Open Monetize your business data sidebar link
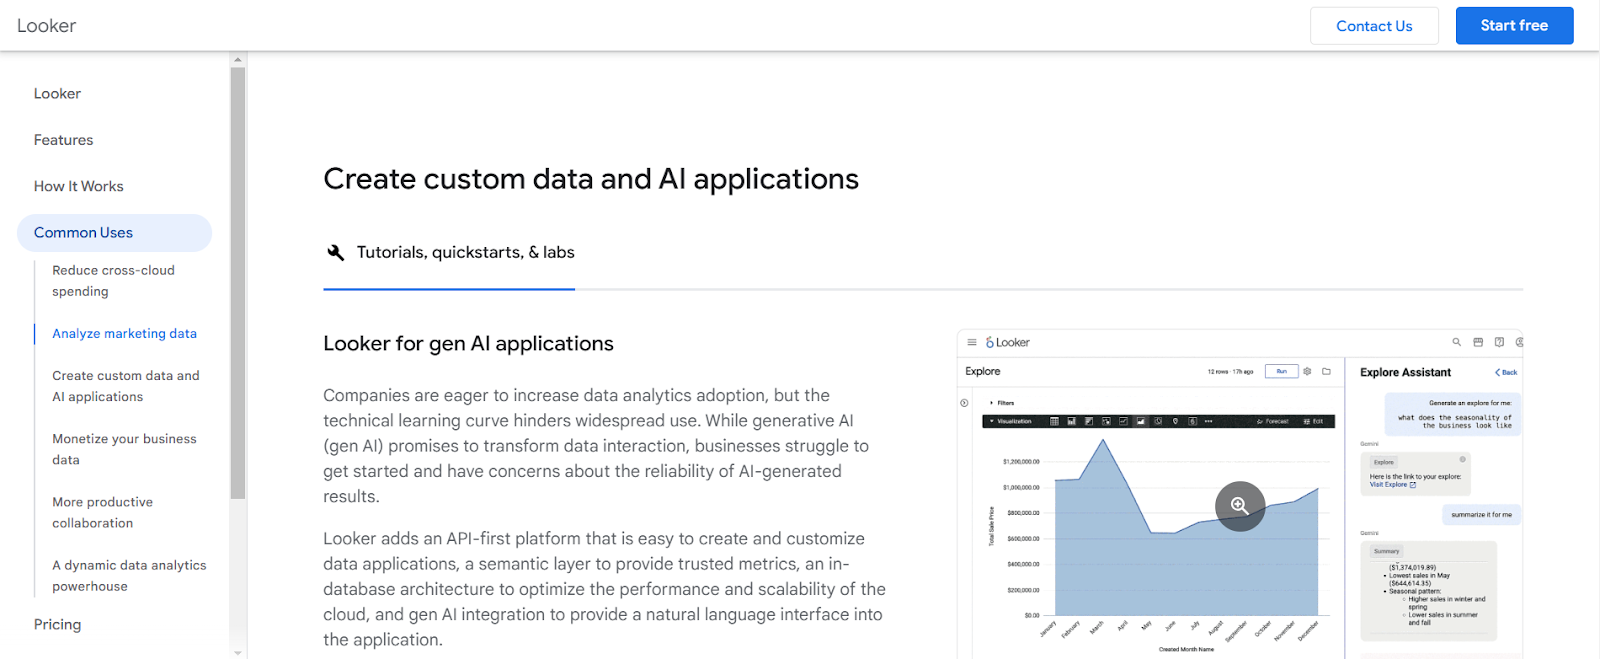 coord(124,449)
